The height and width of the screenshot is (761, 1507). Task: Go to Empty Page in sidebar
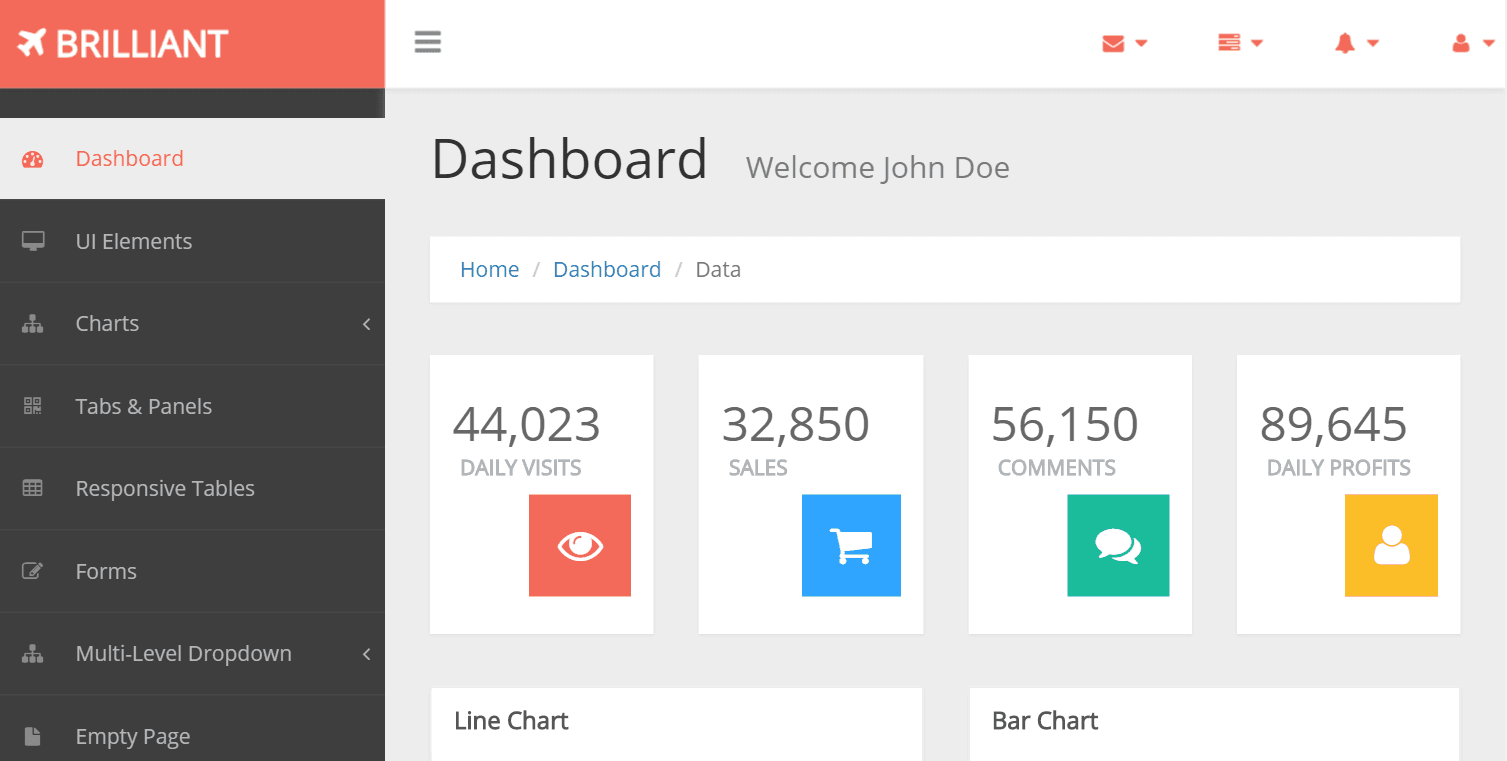pos(133,737)
